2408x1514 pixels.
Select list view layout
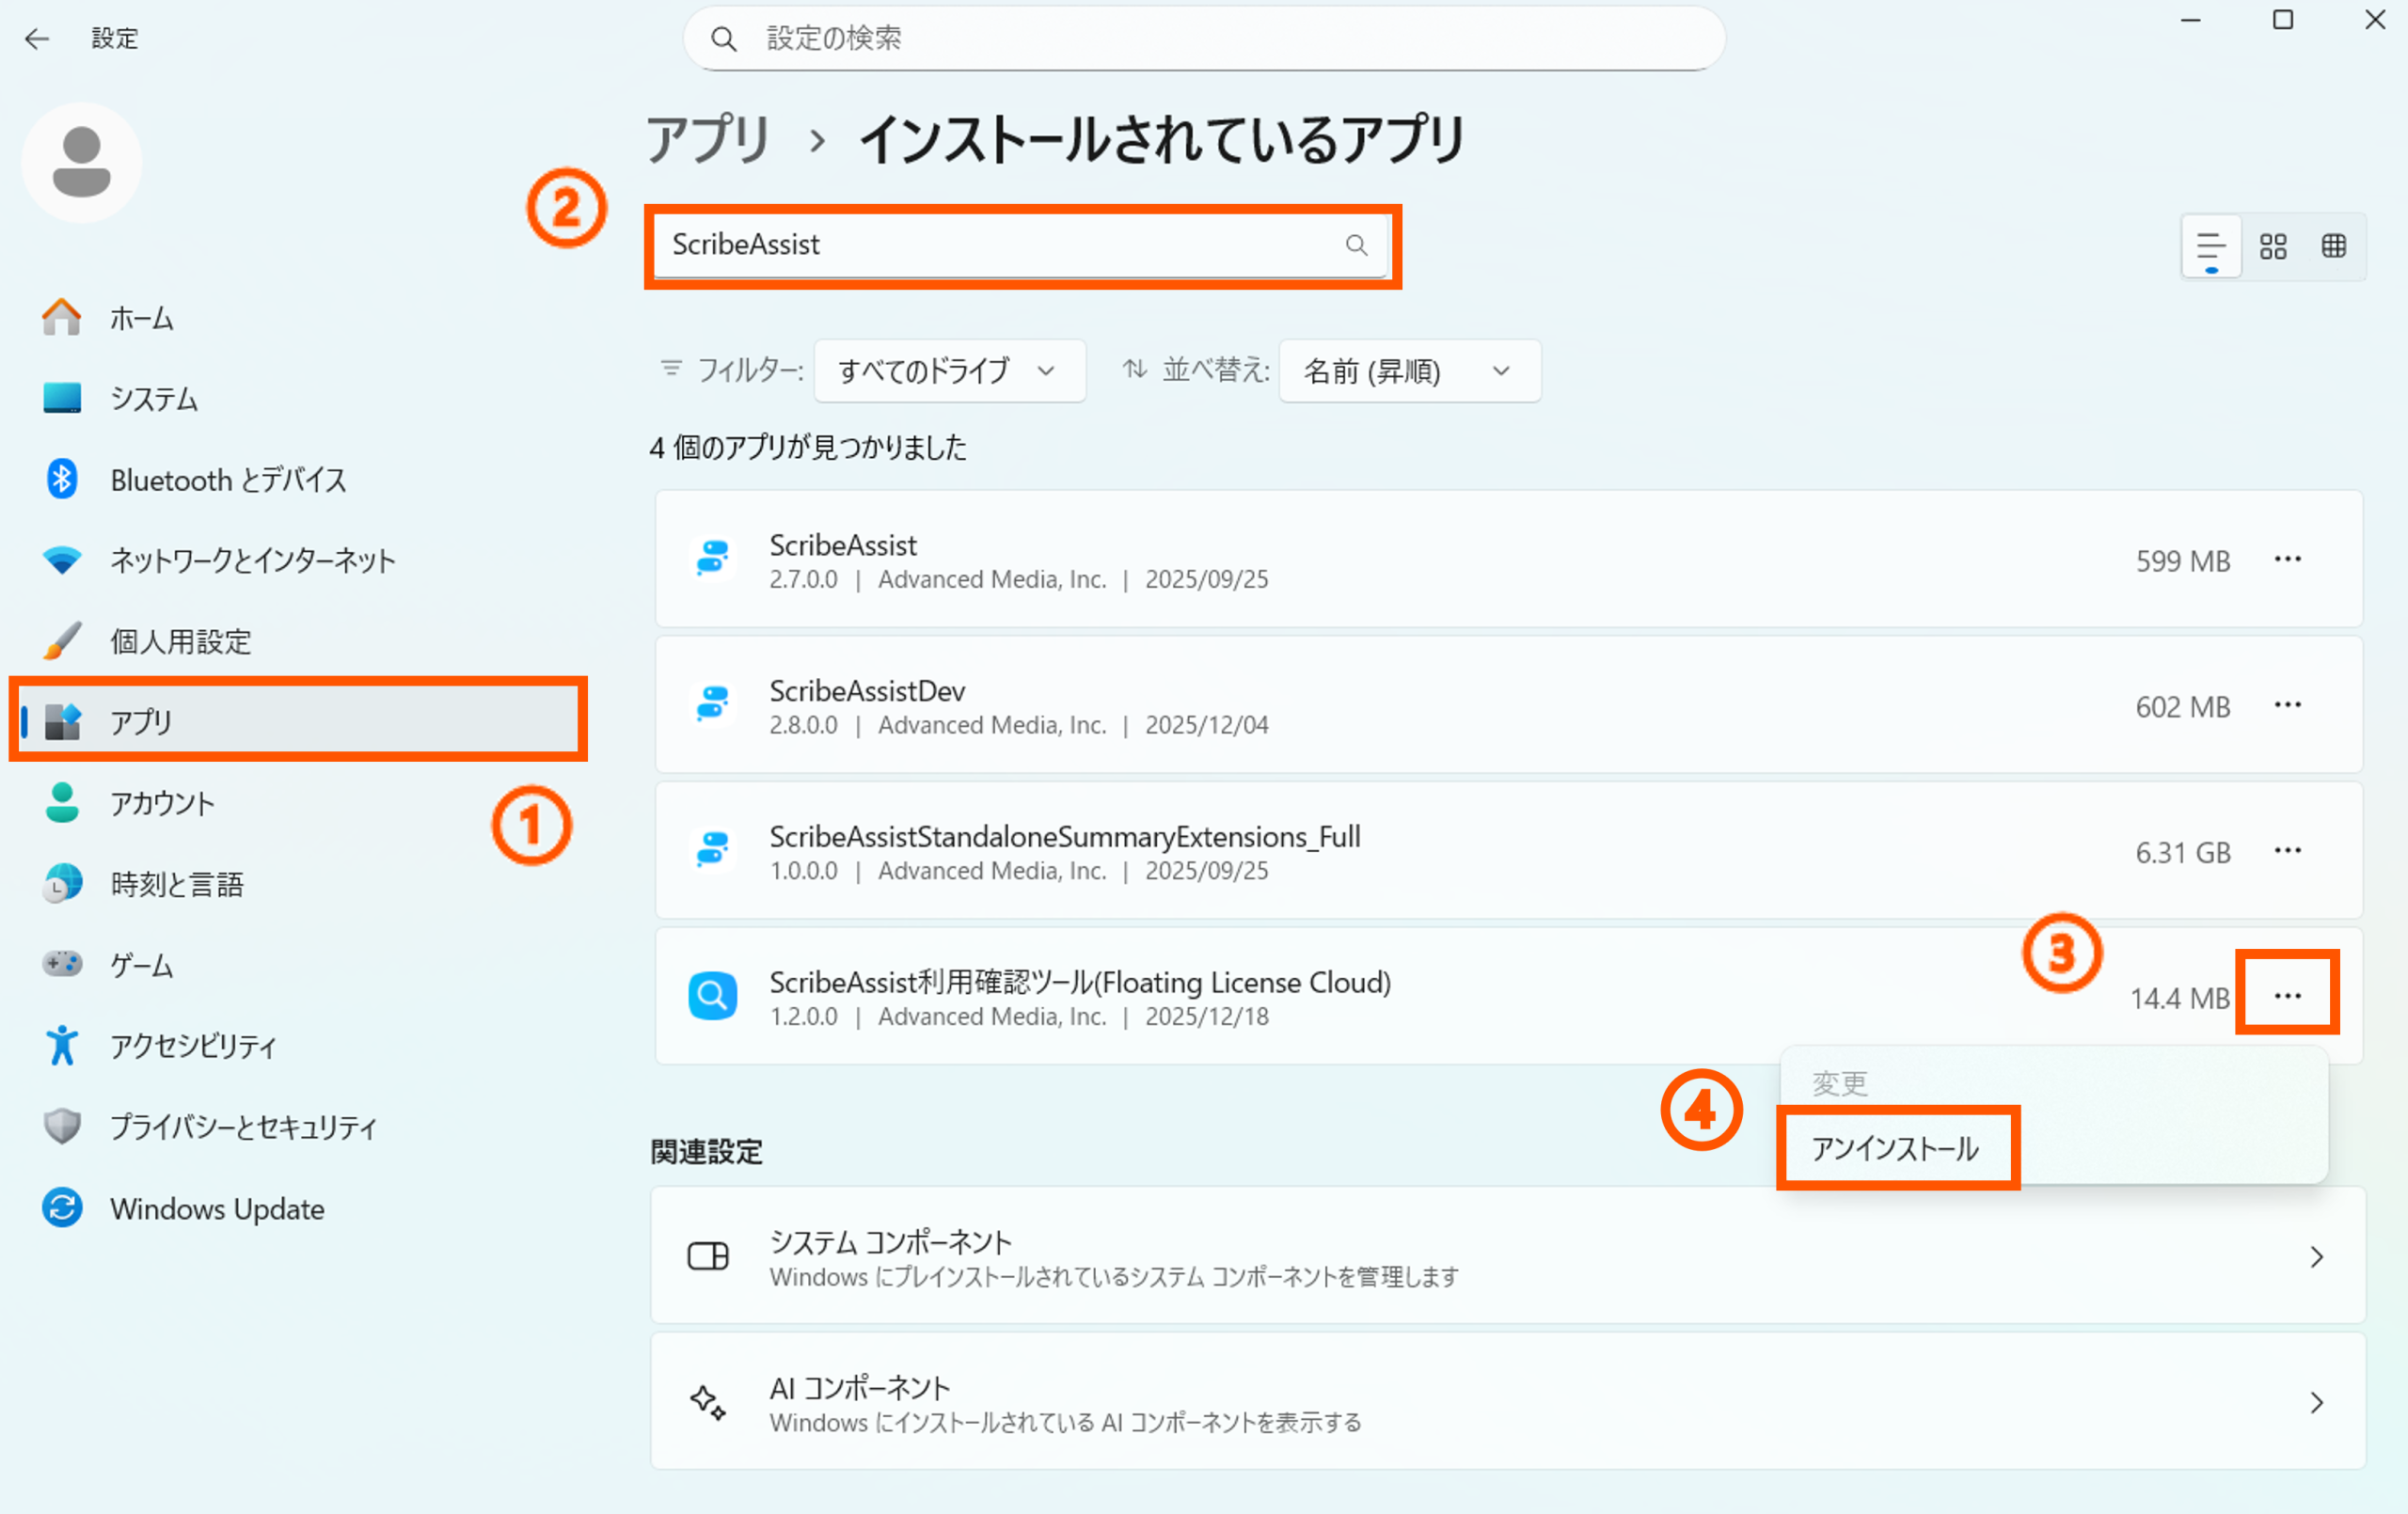pos(2210,246)
